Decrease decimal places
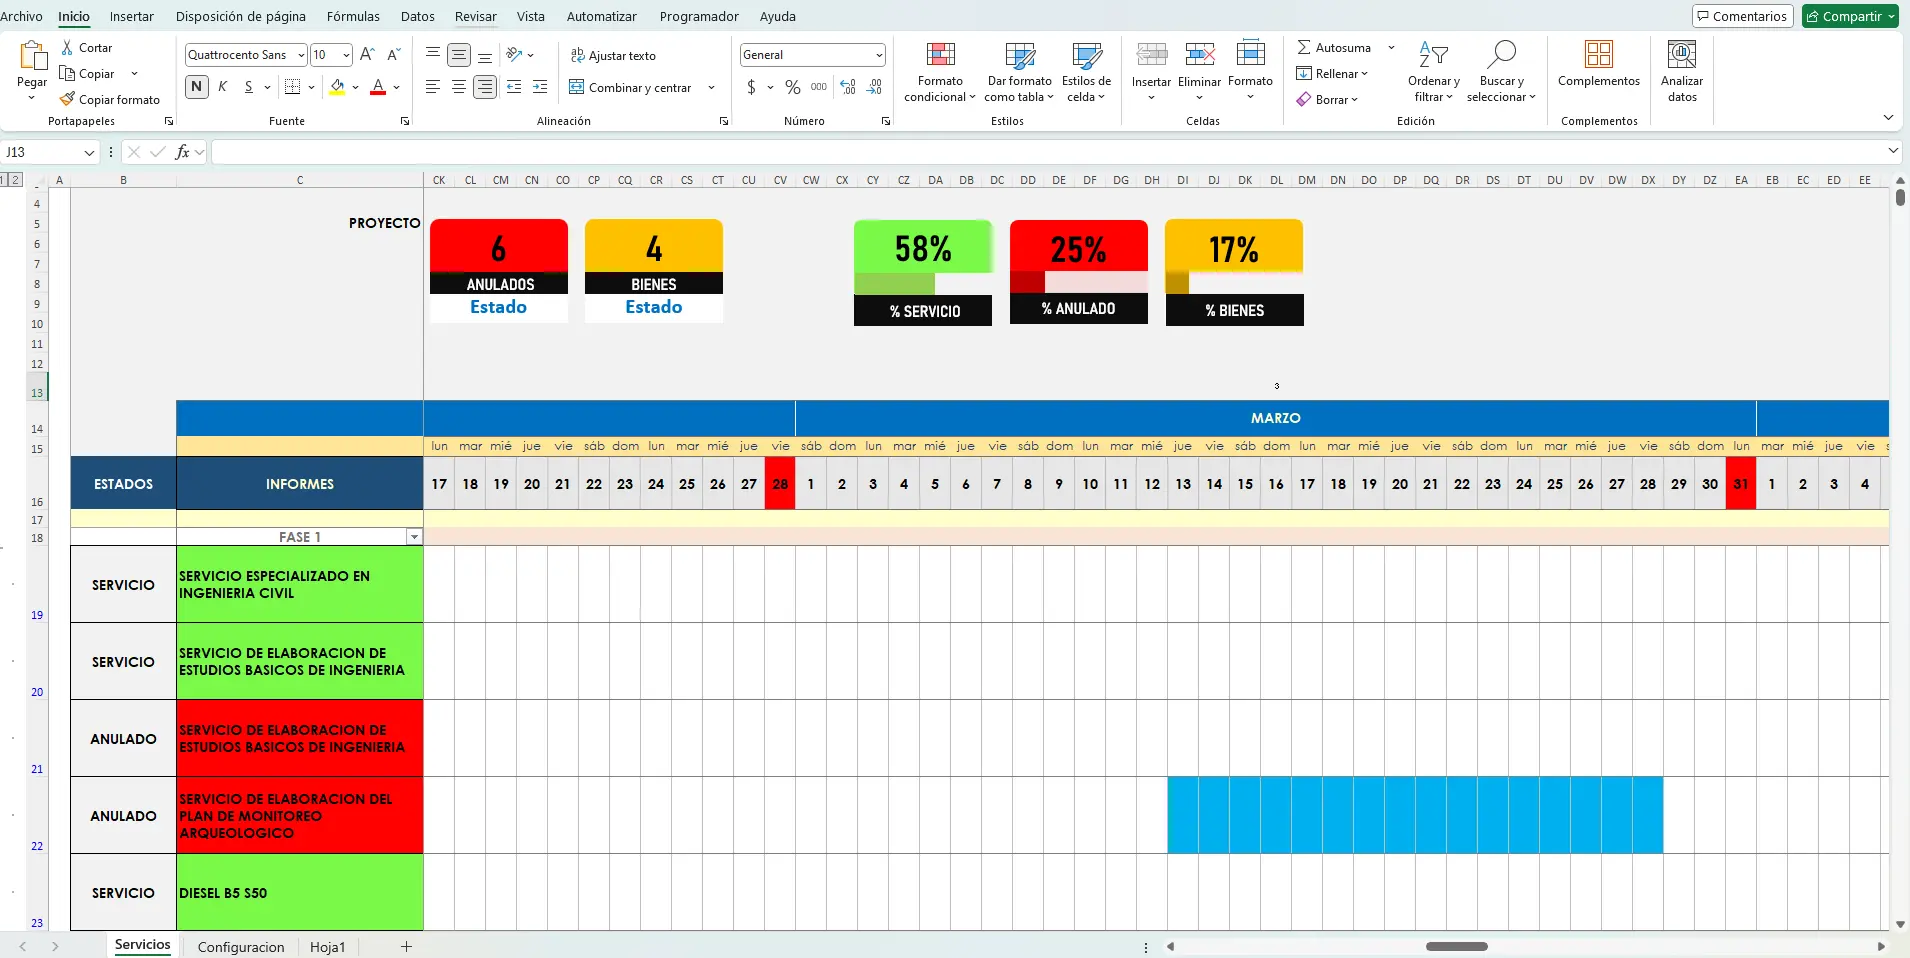1910x958 pixels. coord(874,87)
